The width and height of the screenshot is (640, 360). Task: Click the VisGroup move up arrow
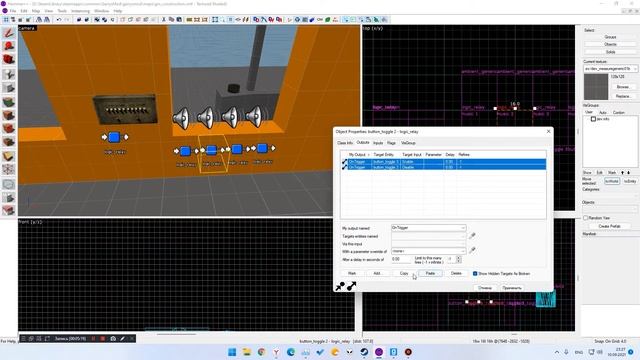pyautogui.click(x=622, y=173)
